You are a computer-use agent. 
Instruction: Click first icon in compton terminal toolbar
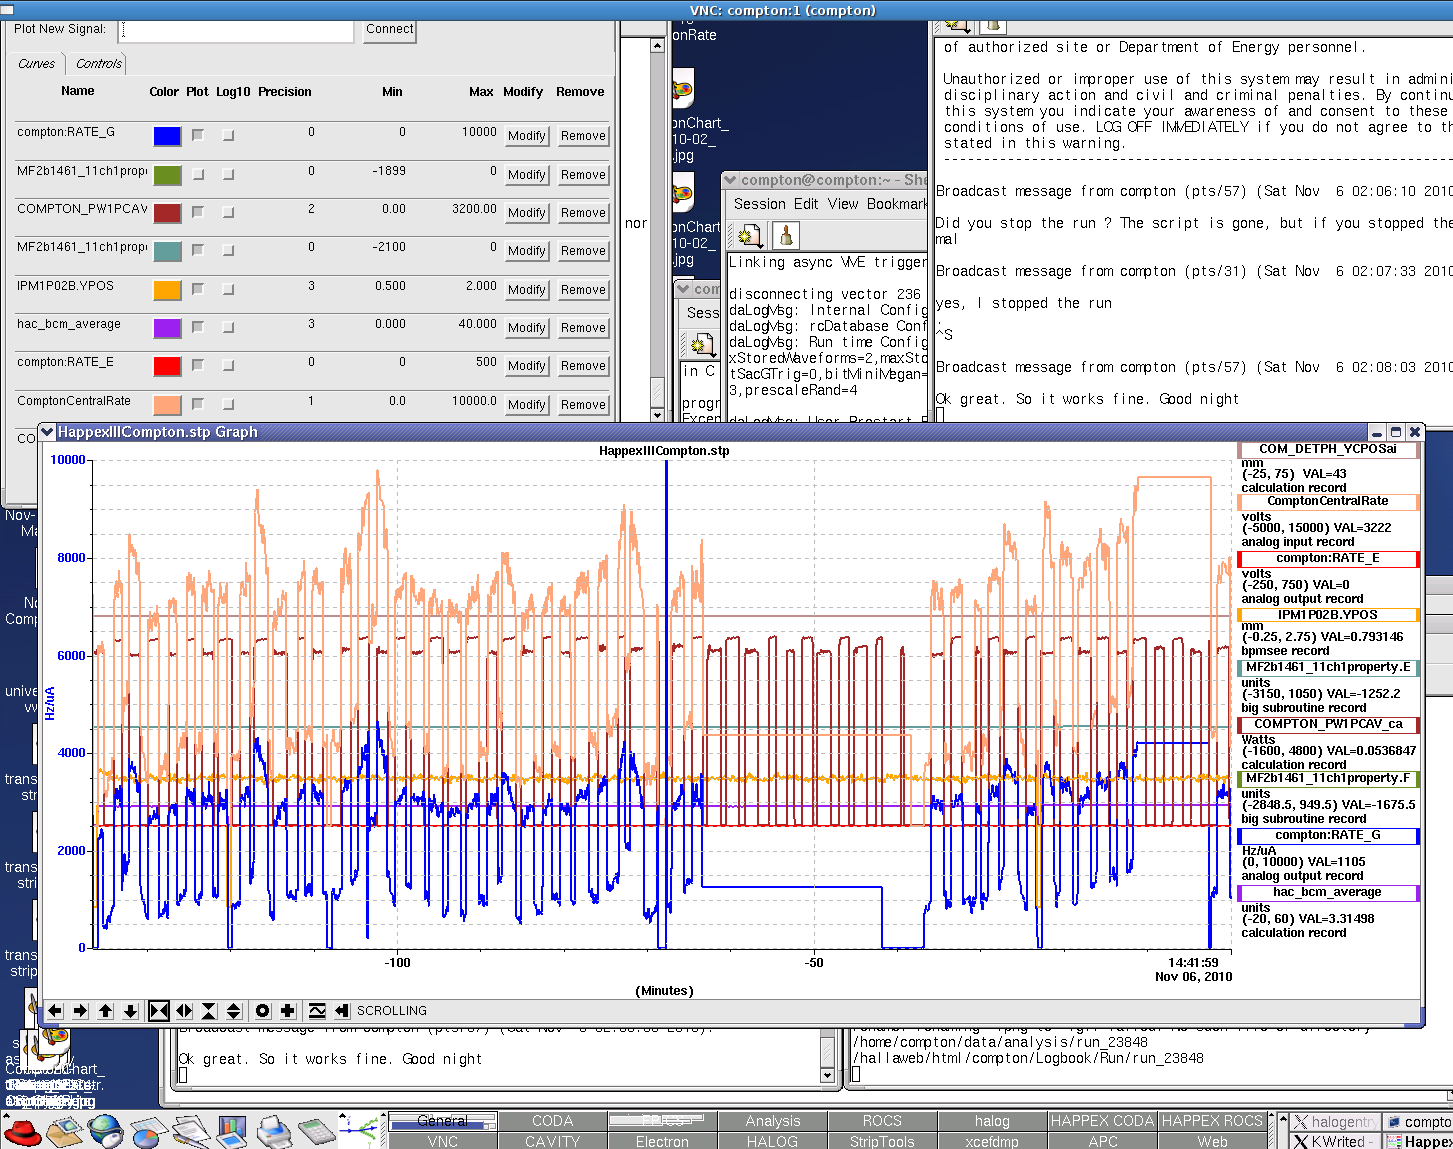pos(749,236)
